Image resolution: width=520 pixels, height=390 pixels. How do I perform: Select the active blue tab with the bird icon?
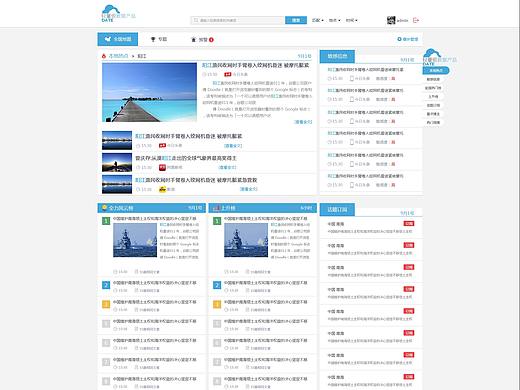[x=118, y=39]
